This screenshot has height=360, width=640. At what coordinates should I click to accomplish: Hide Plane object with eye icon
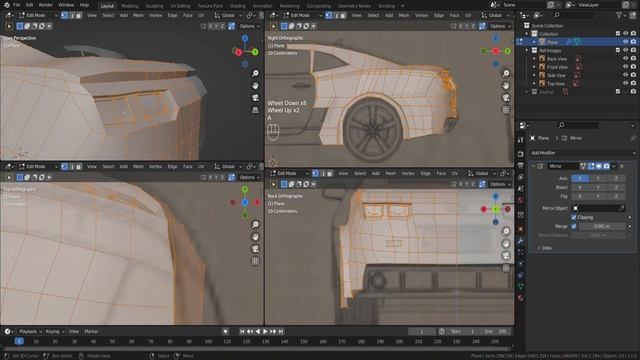[x=625, y=42]
